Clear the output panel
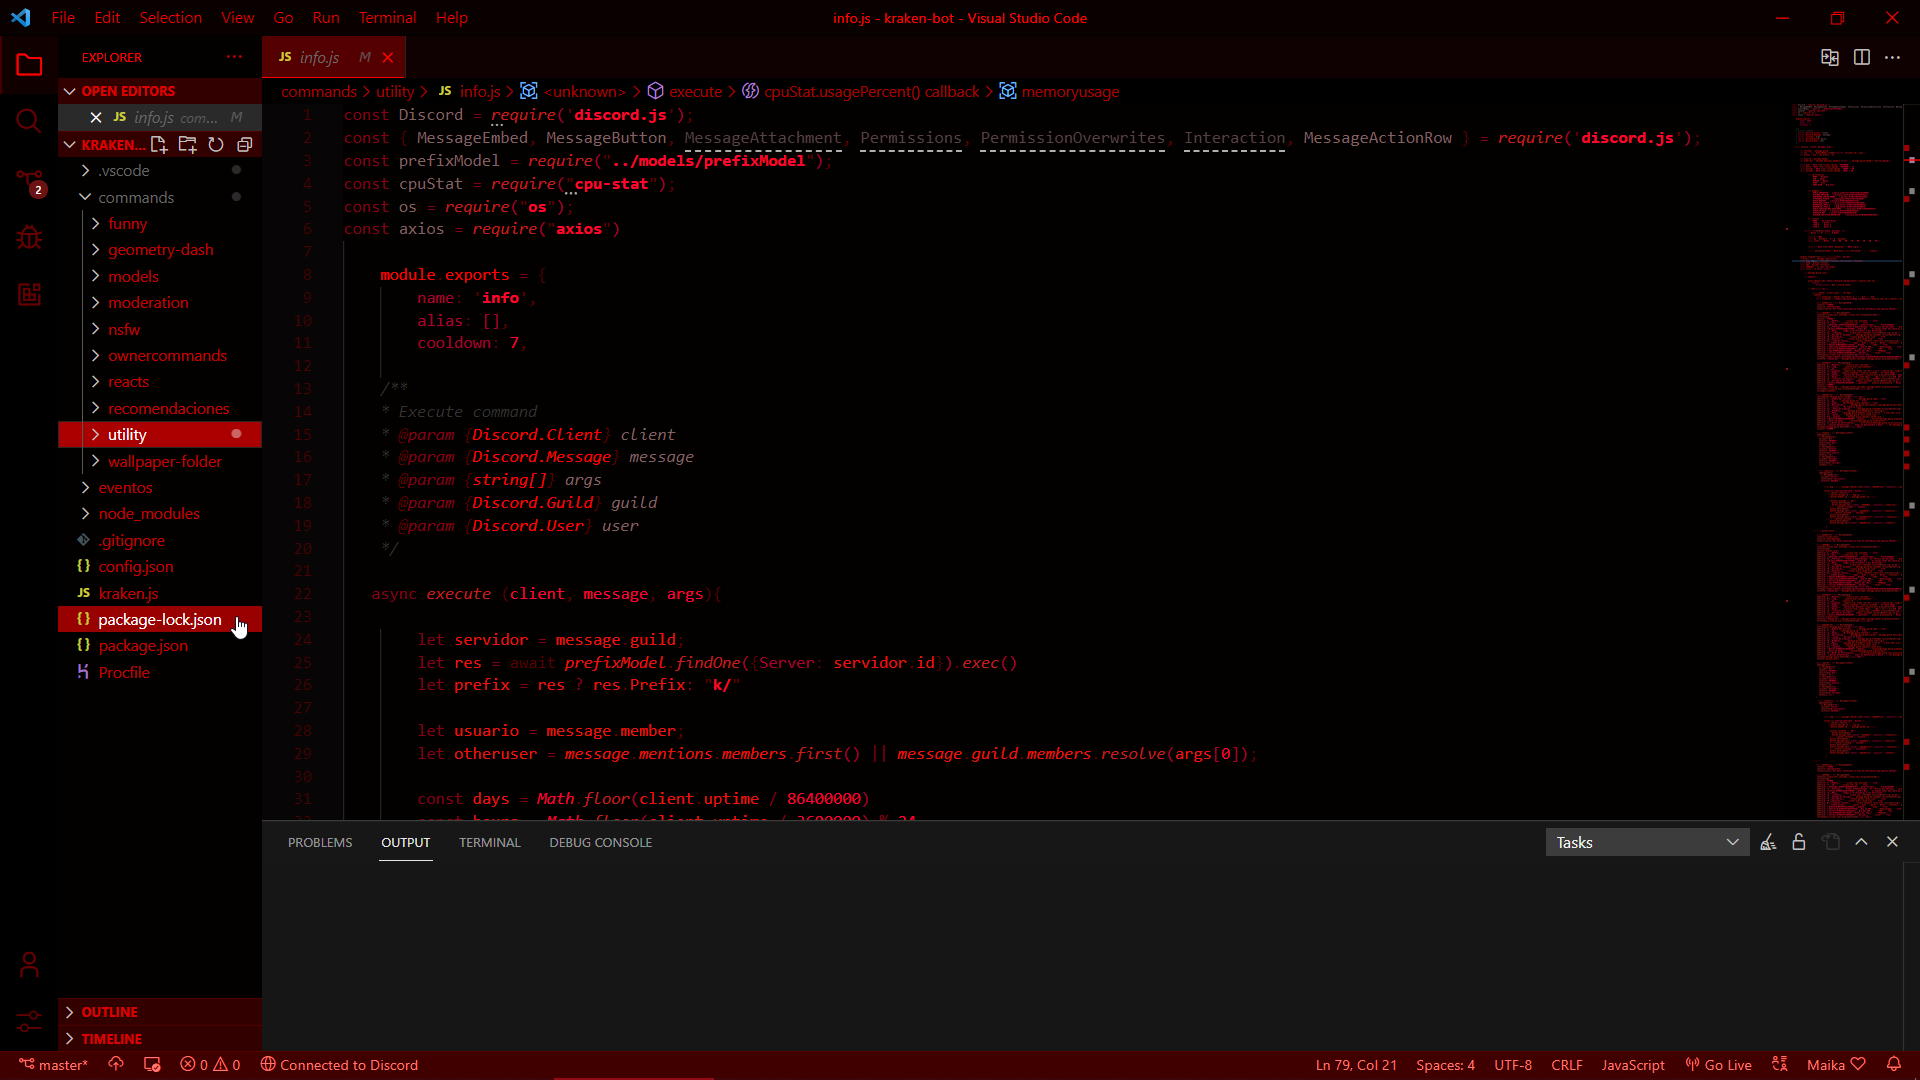 point(1768,843)
